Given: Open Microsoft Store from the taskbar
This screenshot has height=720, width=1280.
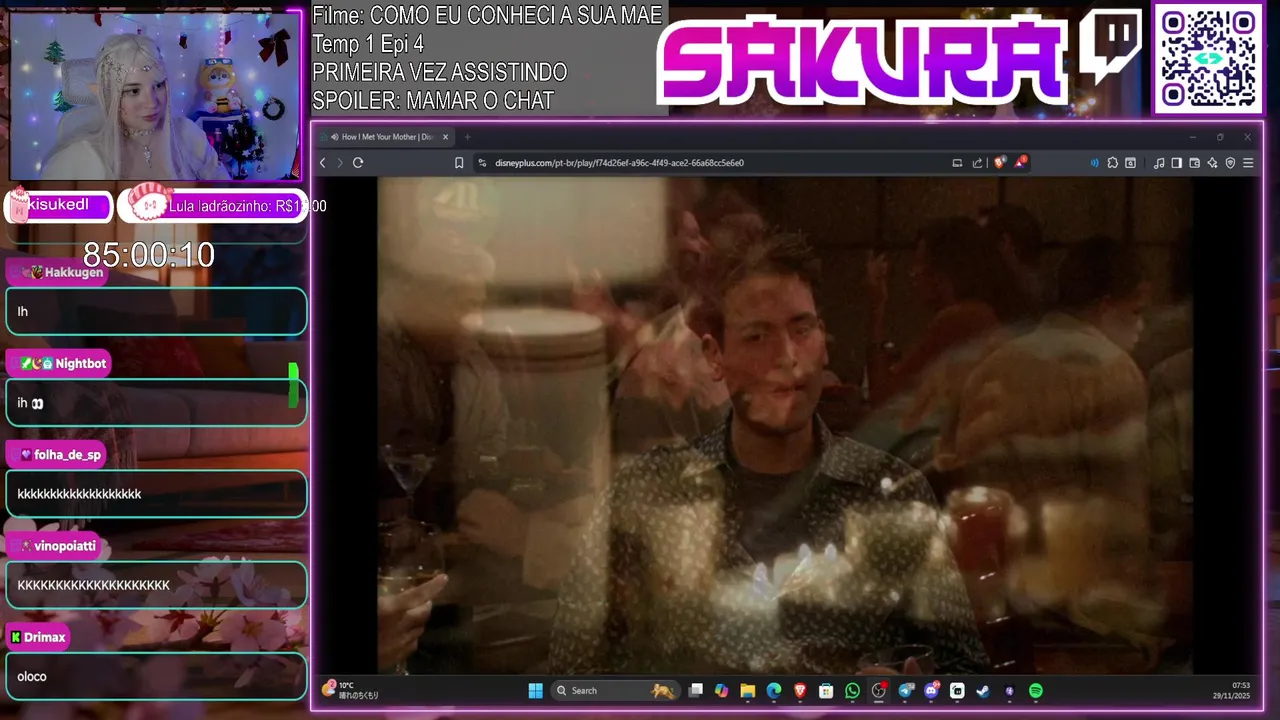Looking at the screenshot, I should (x=826, y=690).
